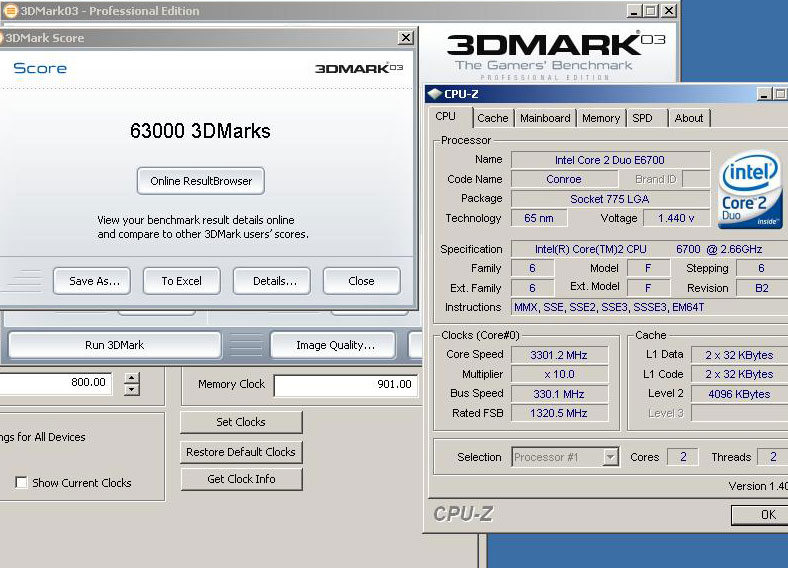Increase the 800.00 clock value with the up arrow
The image size is (788, 568).
point(132,378)
